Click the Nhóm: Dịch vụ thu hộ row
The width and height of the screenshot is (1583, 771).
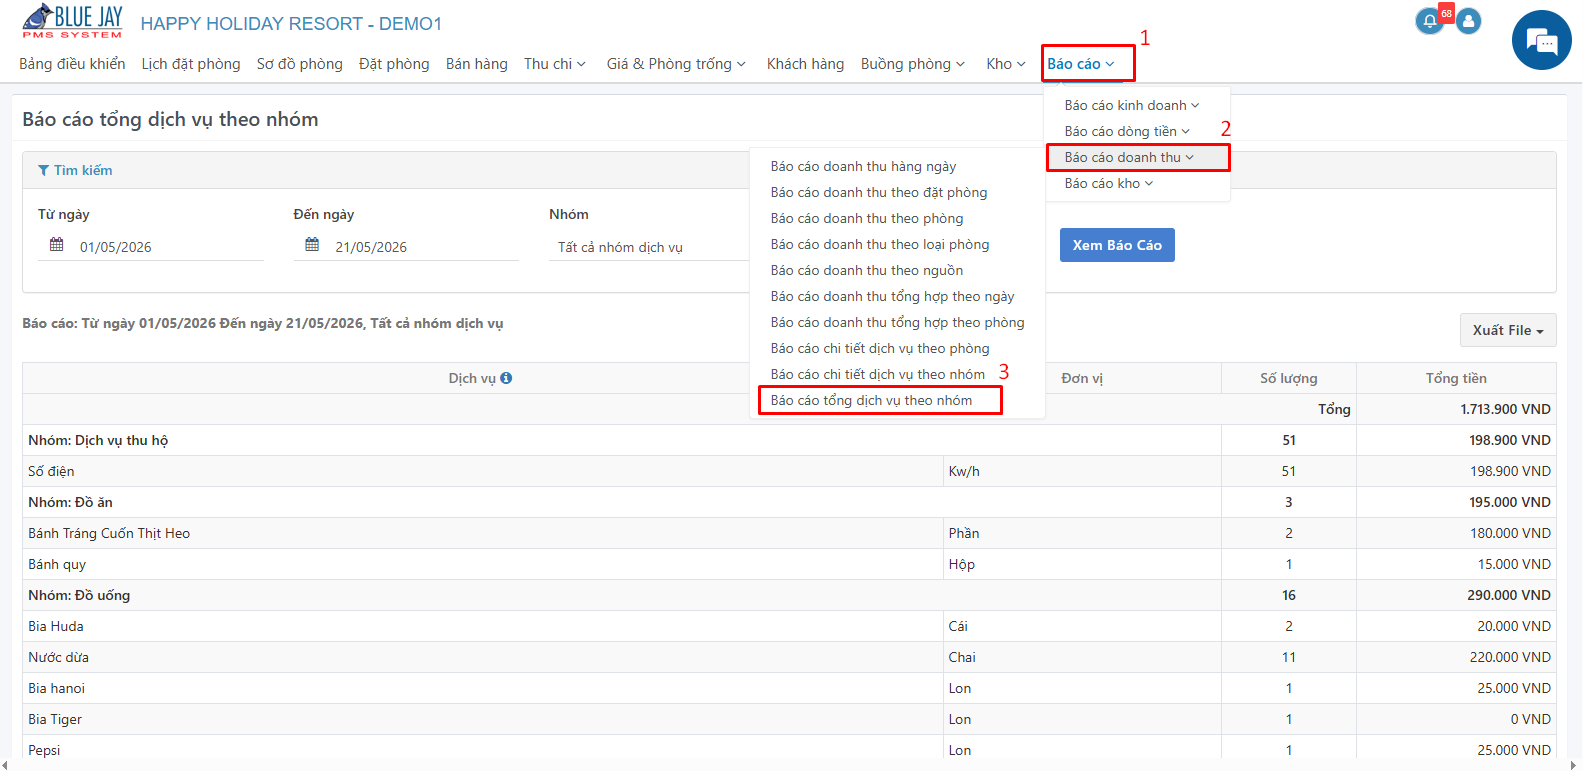789,440
